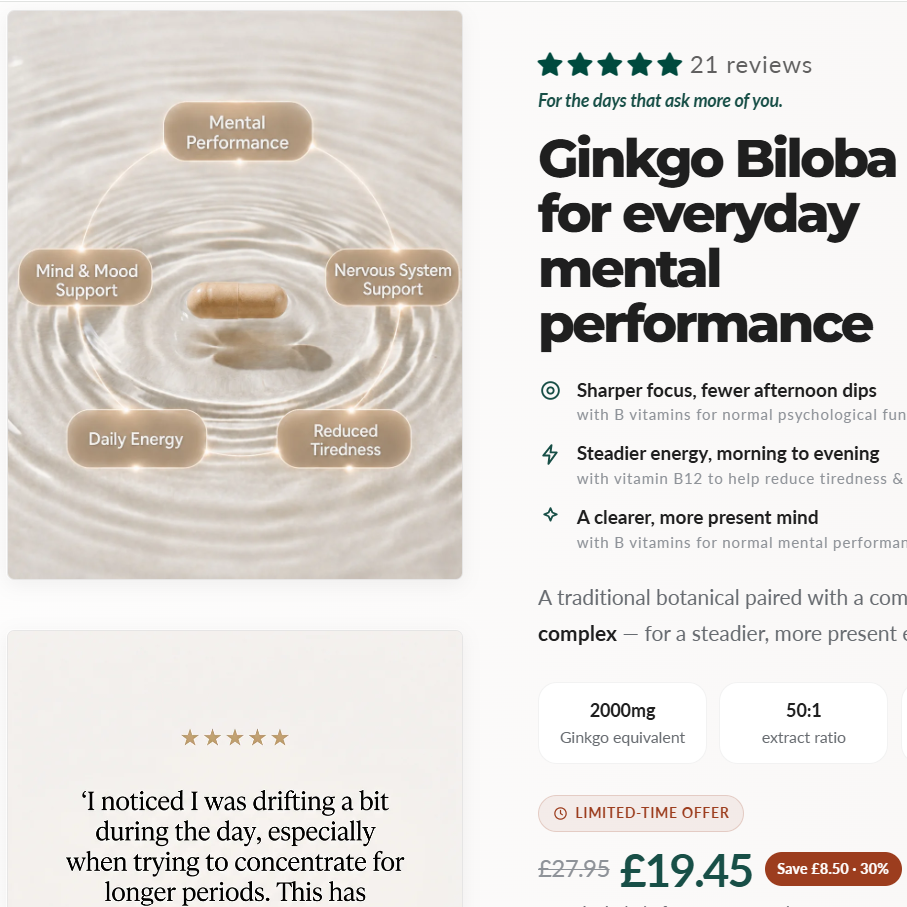Select the Reduced Tiredness label

point(345,438)
